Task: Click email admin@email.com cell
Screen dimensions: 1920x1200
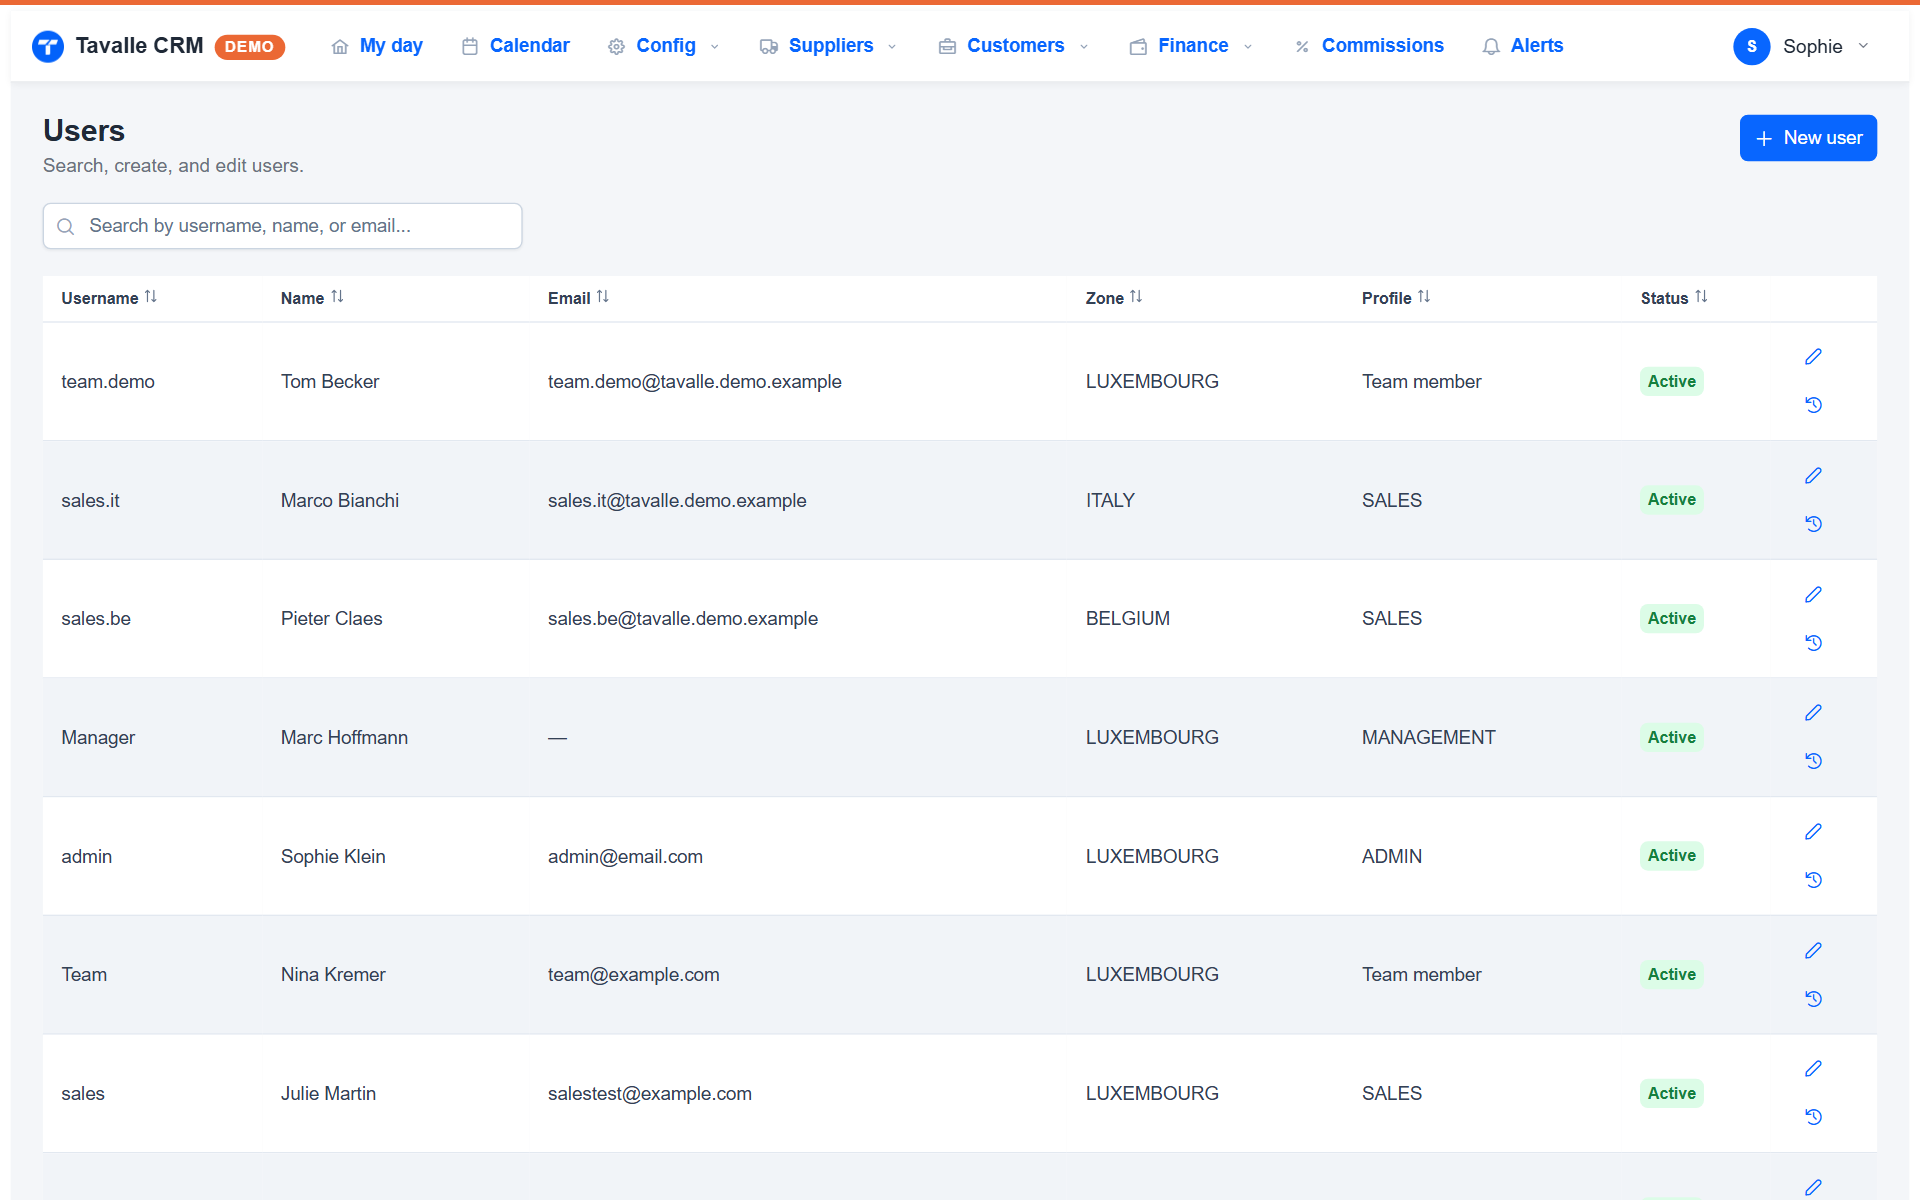Action: [x=625, y=856]
